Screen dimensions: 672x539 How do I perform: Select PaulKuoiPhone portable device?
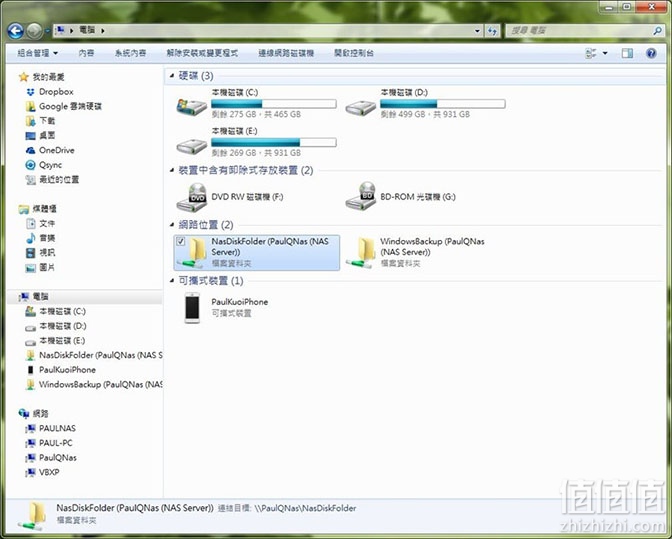coord(226,307)
